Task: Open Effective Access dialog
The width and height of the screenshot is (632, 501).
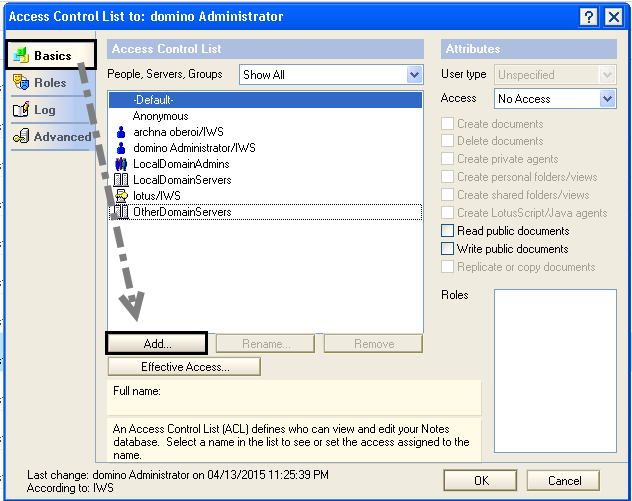Action: [184, 367]
